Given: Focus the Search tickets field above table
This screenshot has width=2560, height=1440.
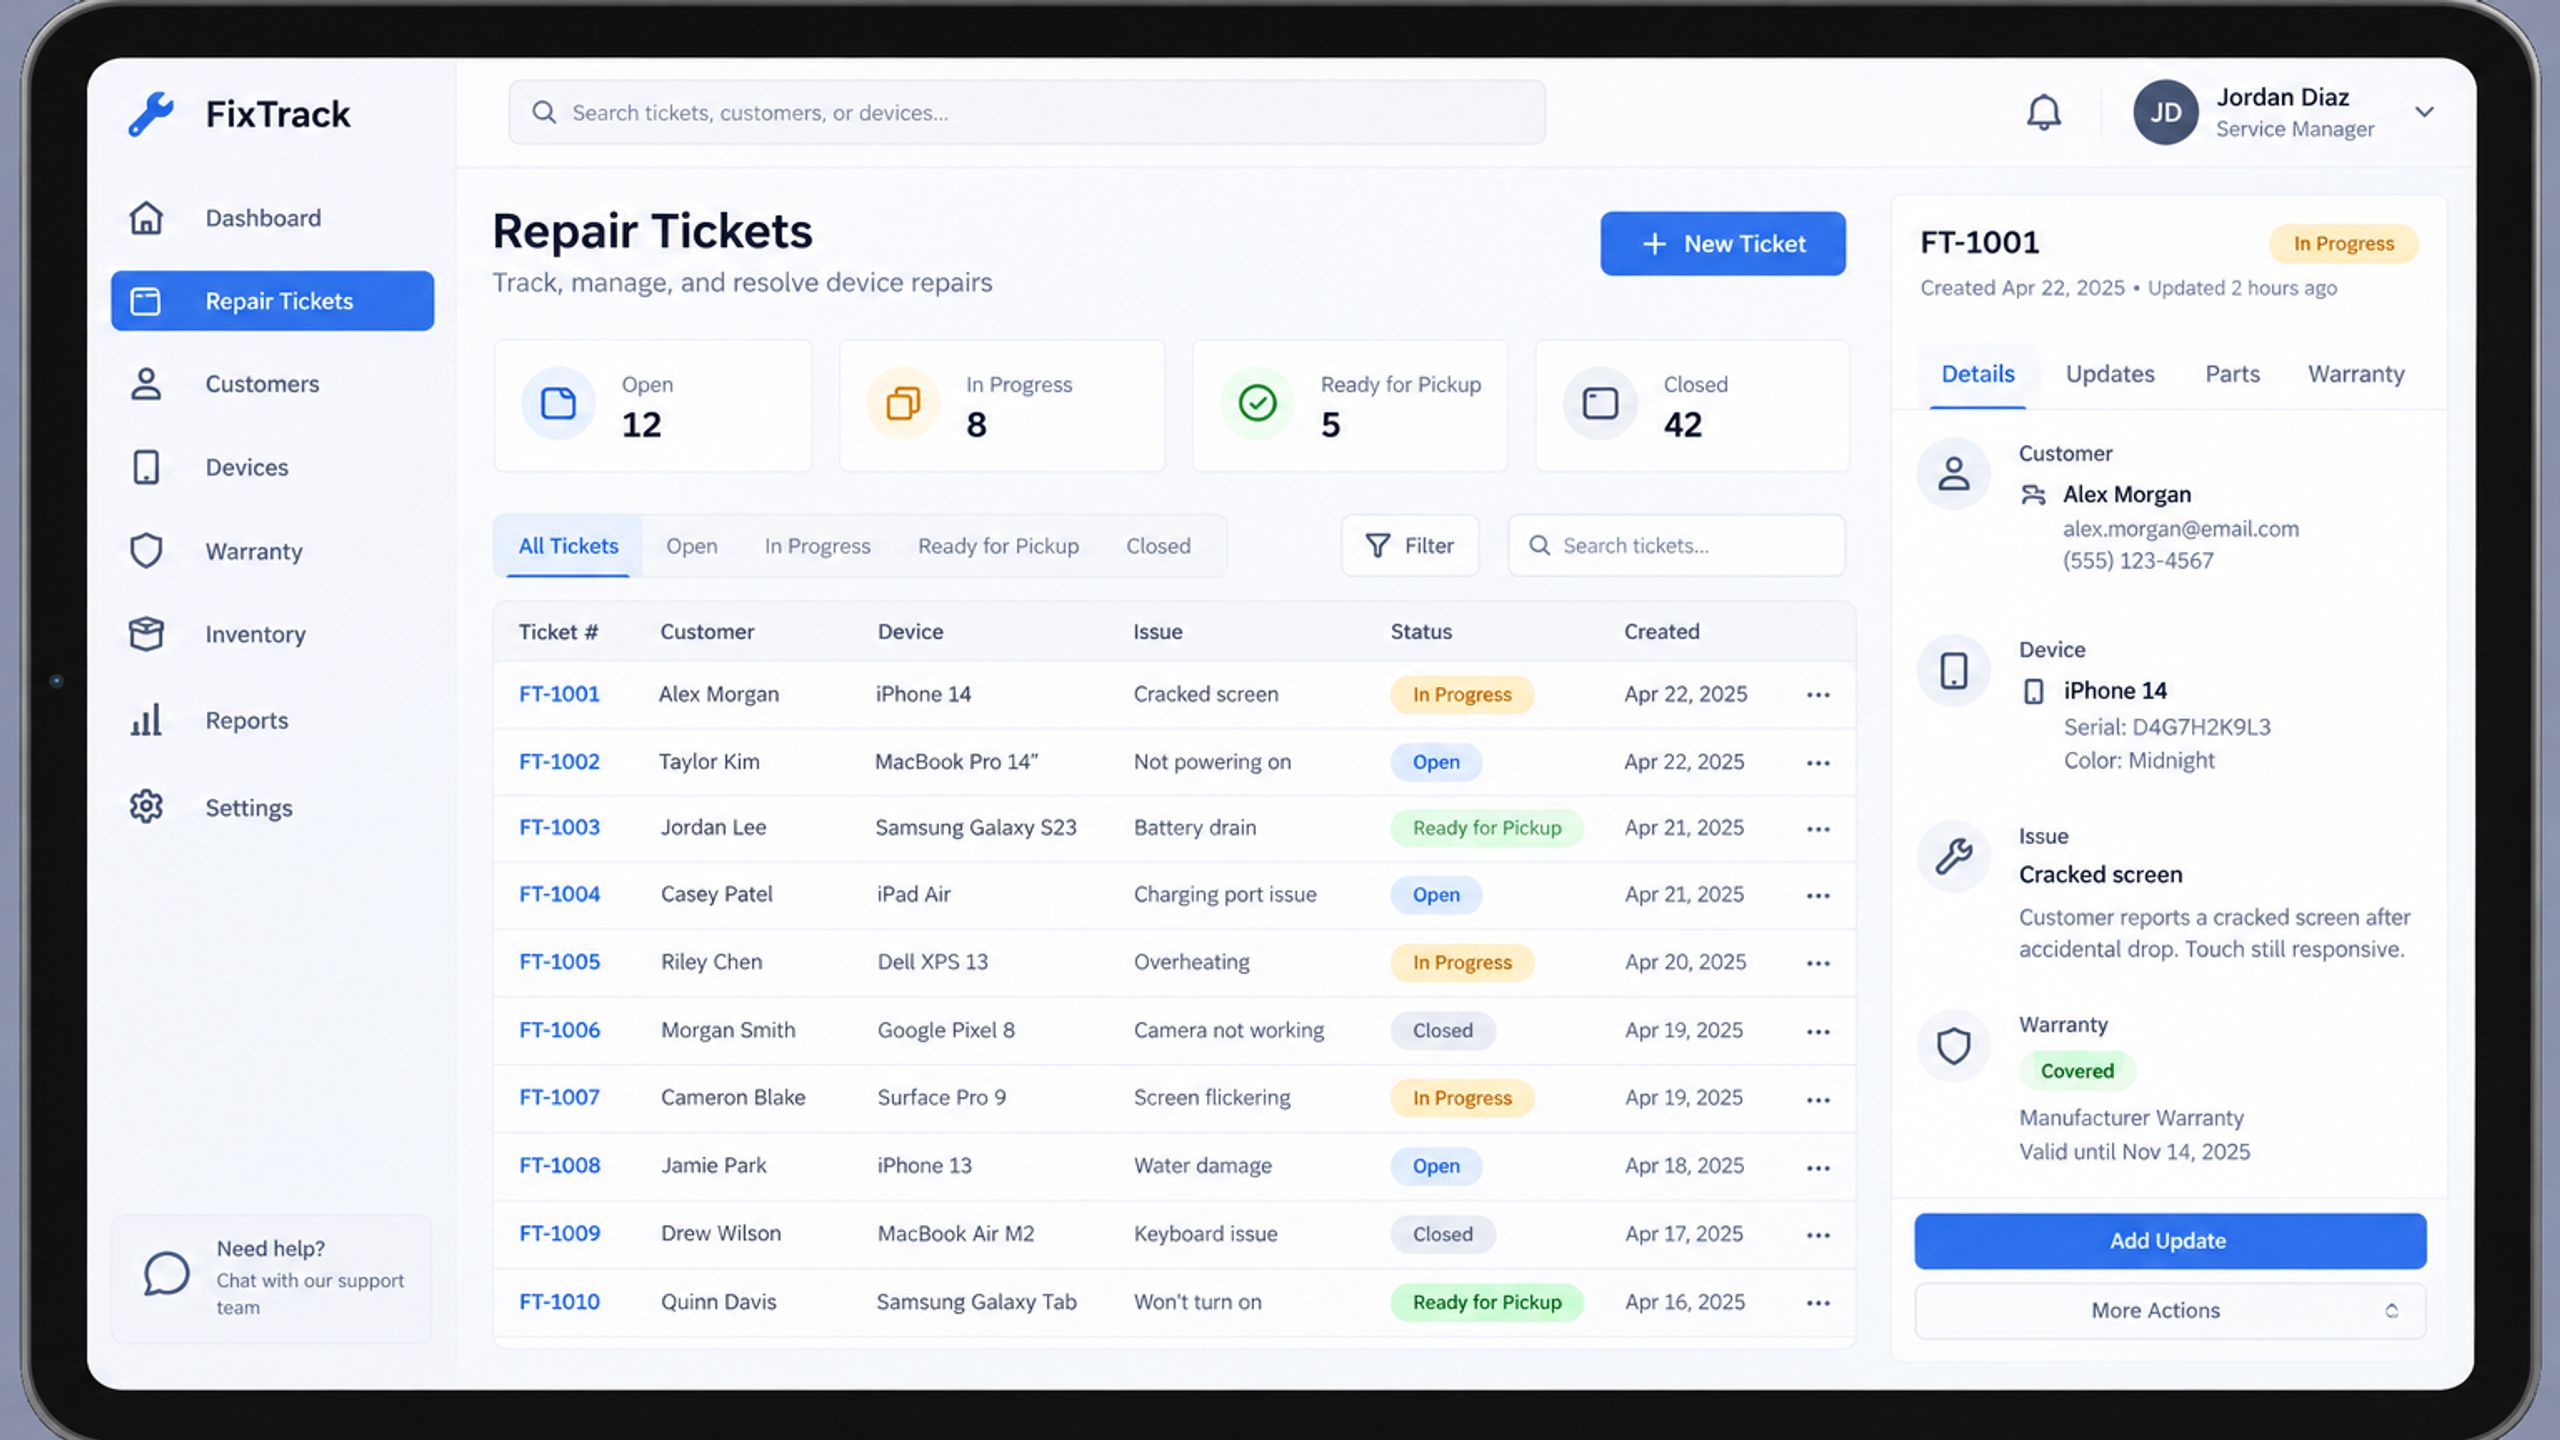Looking at the screenshot, I should tap(1676, 546).
